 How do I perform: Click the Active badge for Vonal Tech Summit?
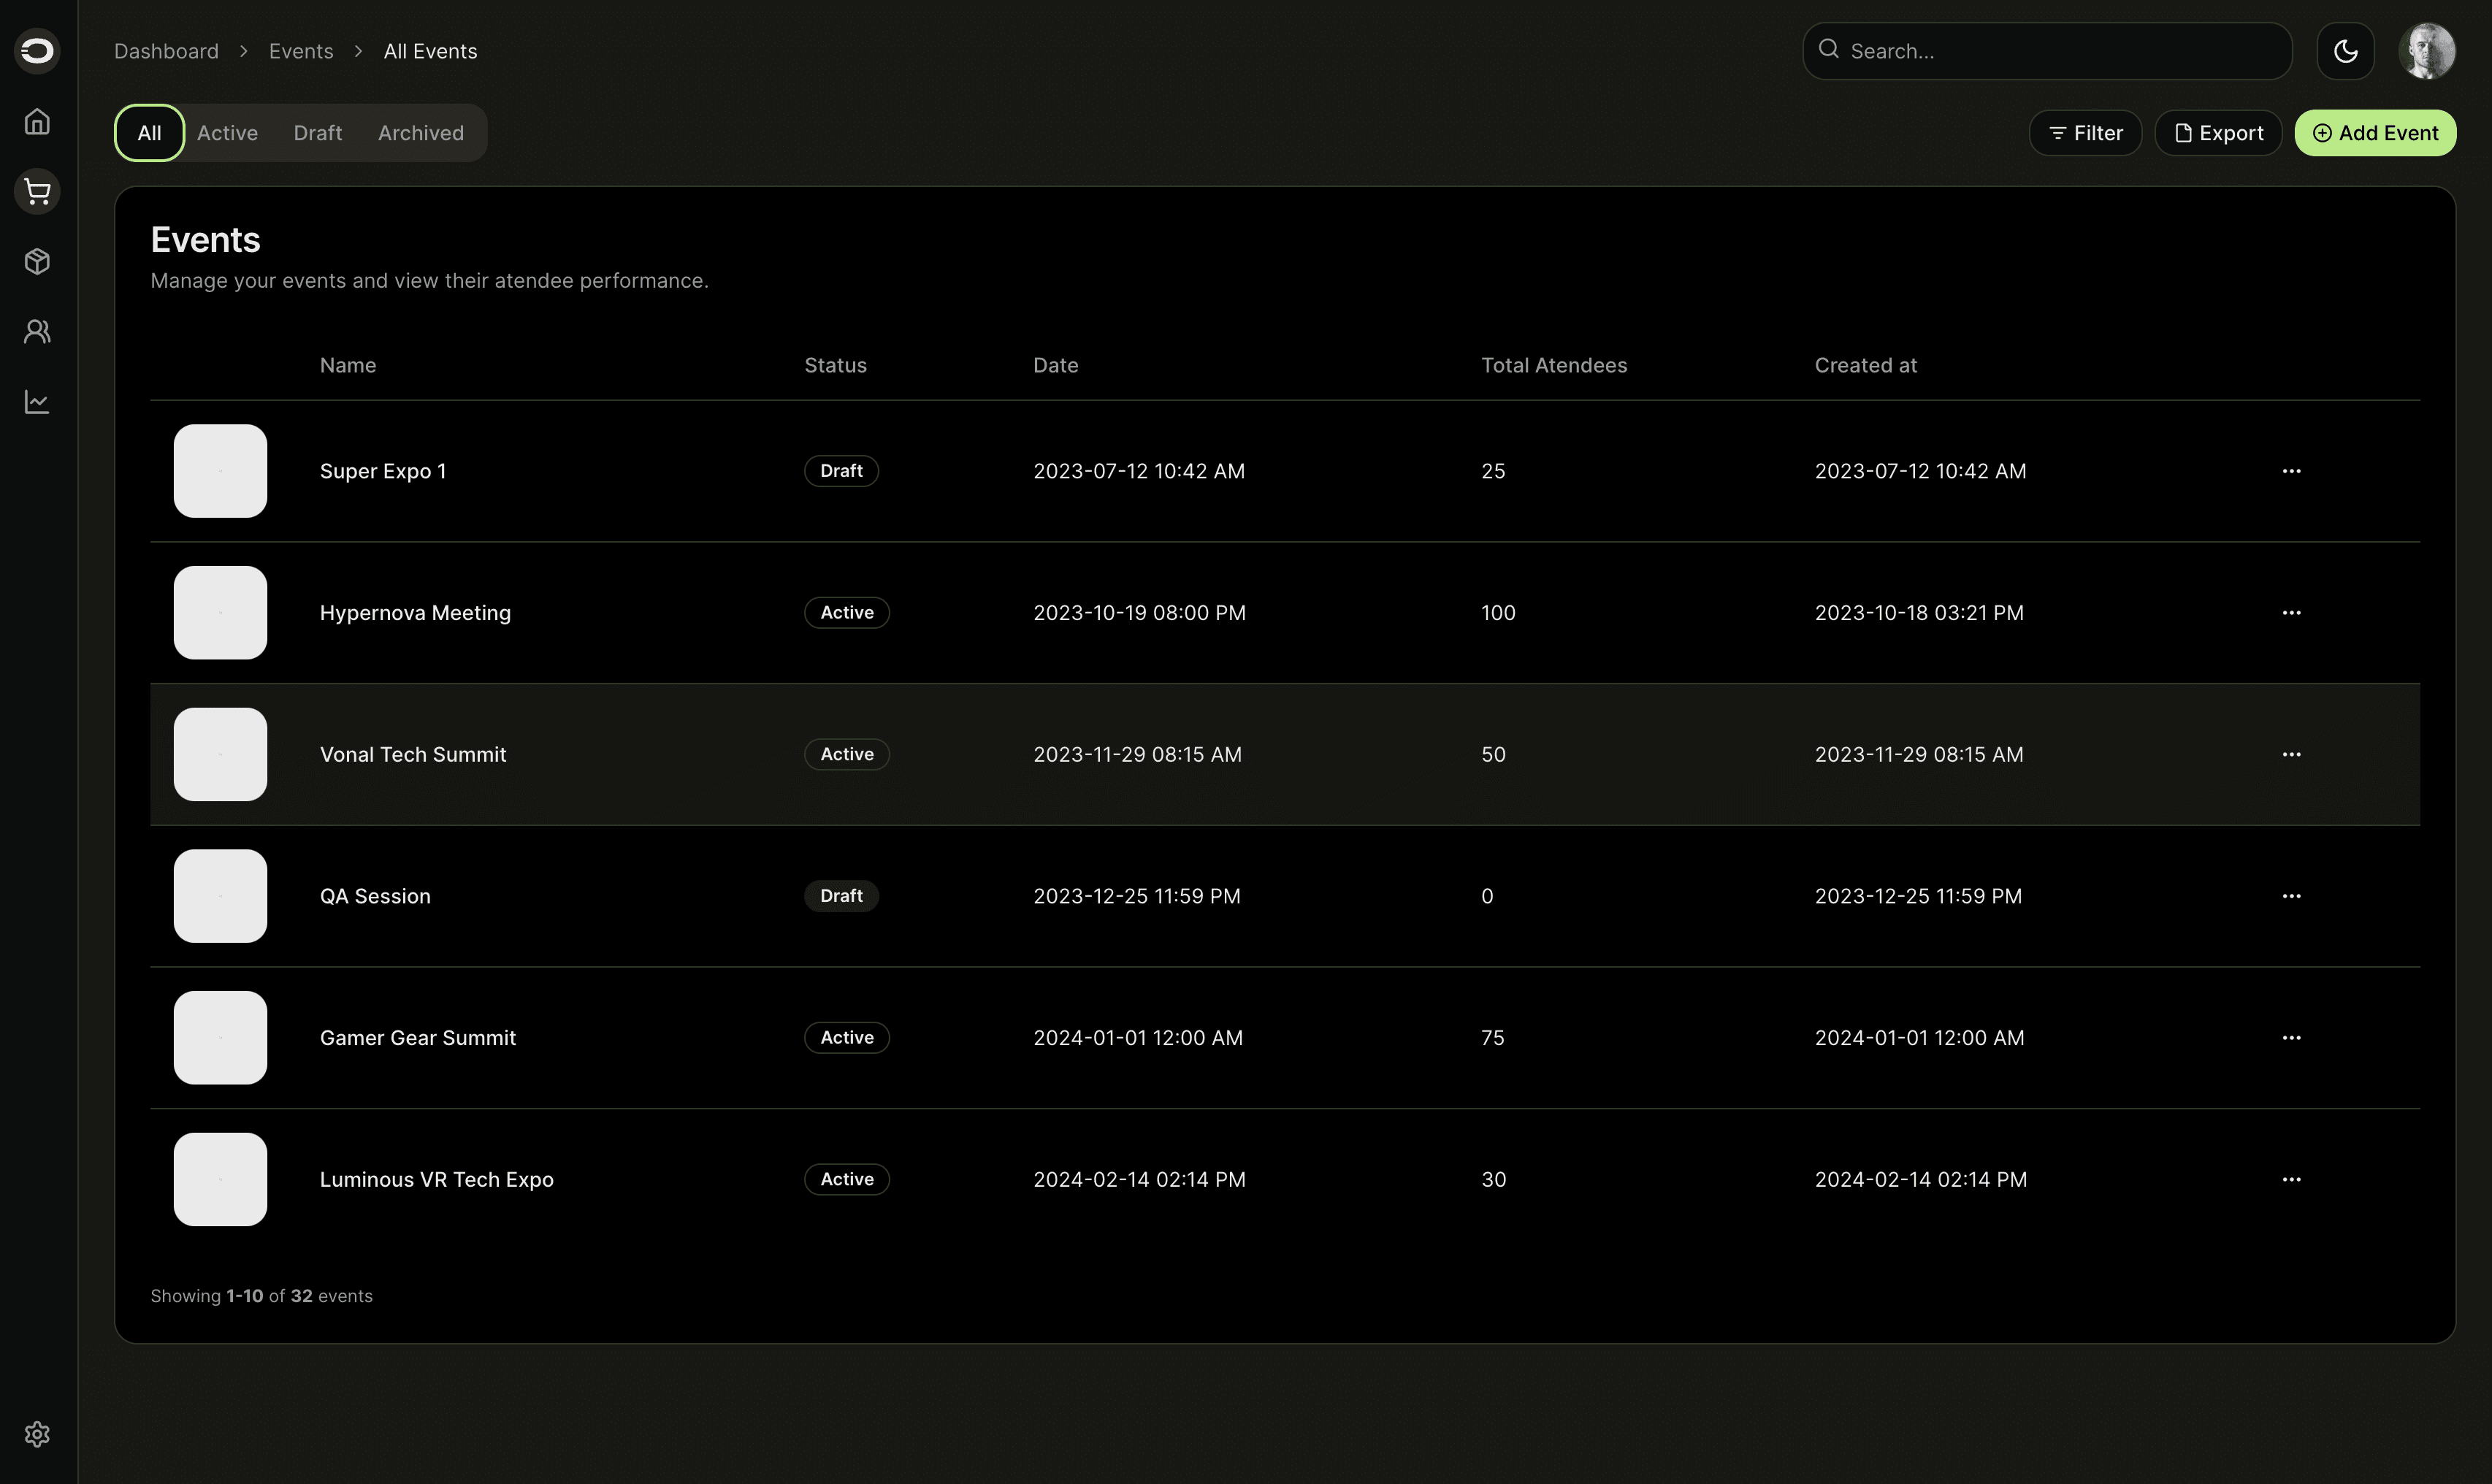tap(847, 755)
